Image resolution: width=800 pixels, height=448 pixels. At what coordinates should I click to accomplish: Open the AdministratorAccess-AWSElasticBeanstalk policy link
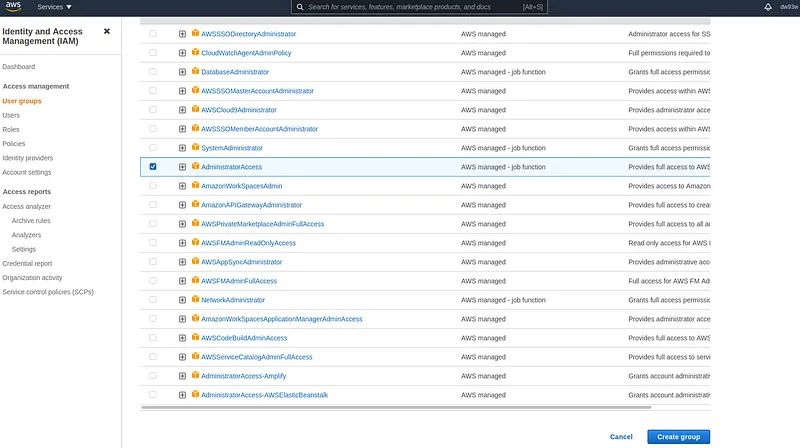(x=264, y=395)
